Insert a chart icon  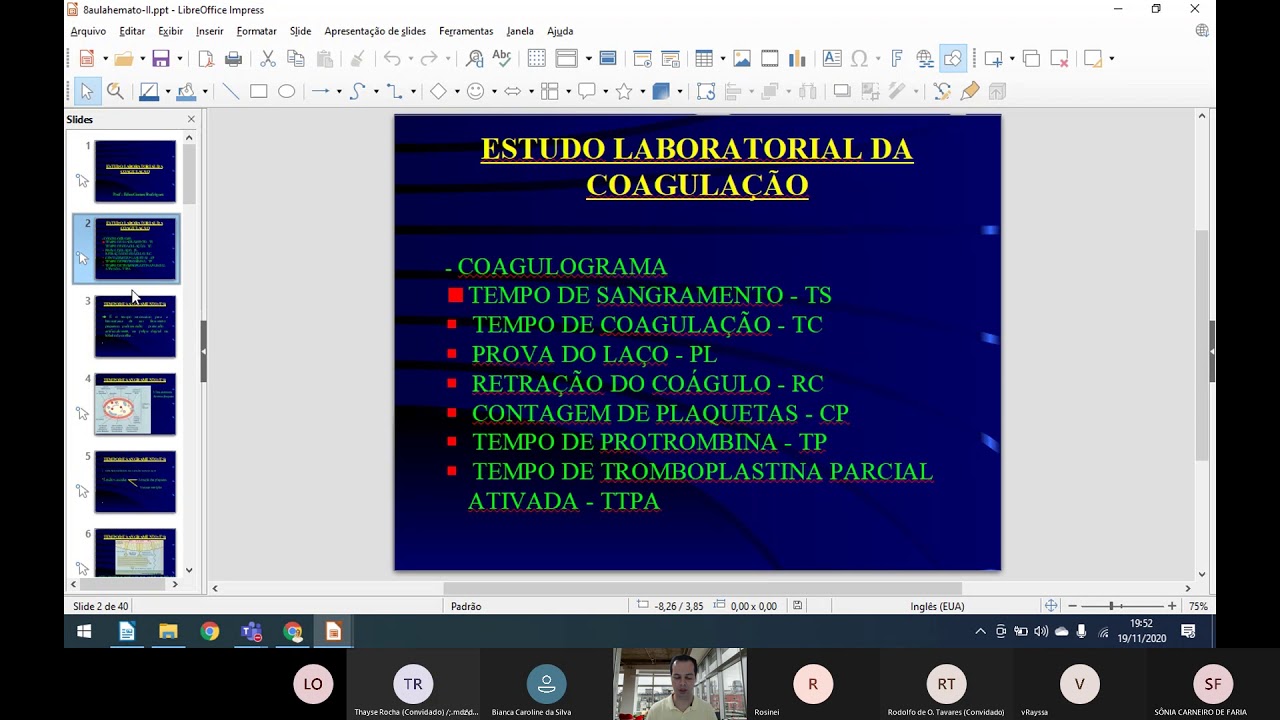[x=797, y=59]
